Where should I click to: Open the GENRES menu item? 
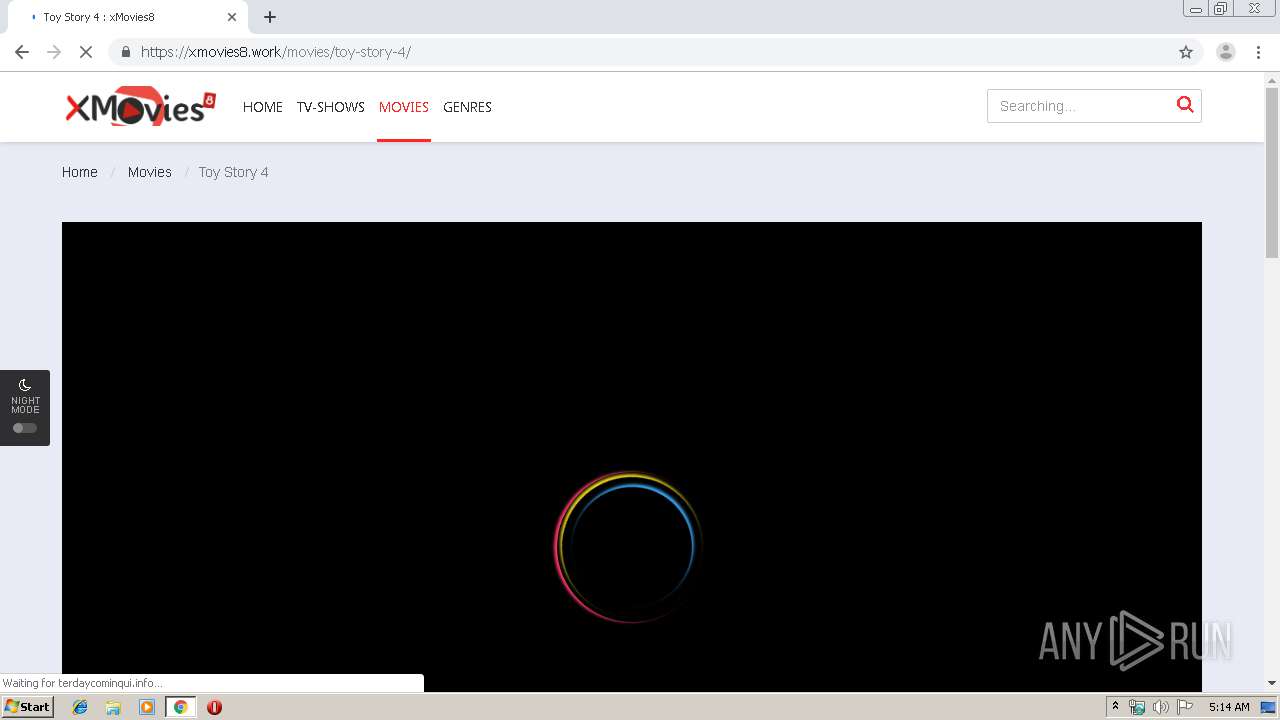coord(467,107)
